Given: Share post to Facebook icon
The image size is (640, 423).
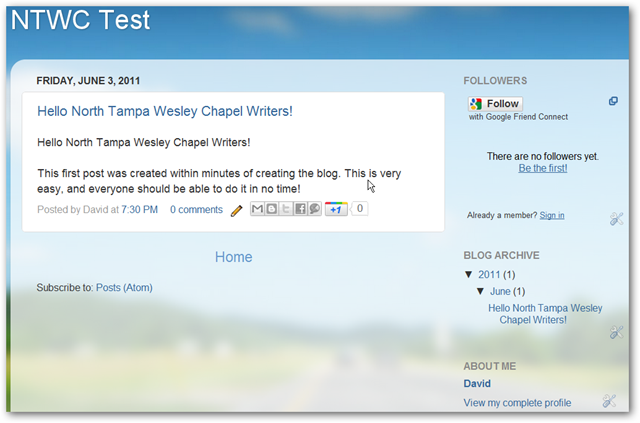Looking at the screenshot, I should (300, 209).
